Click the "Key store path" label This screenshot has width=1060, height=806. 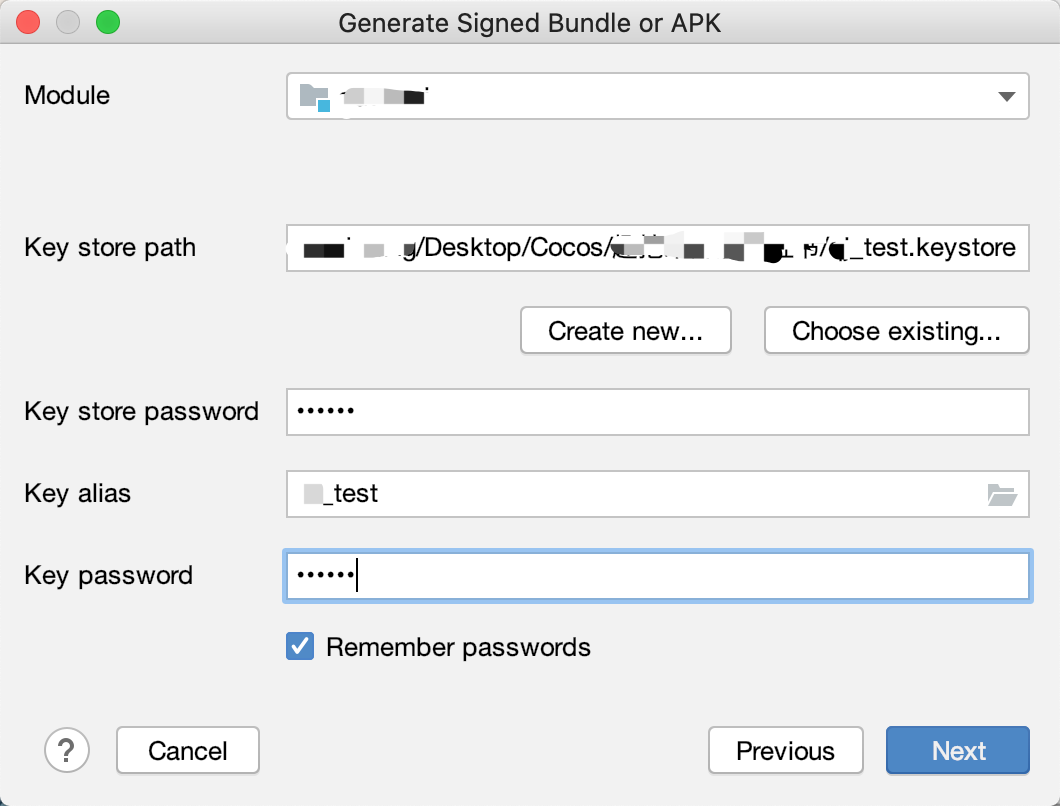point(110,248)
